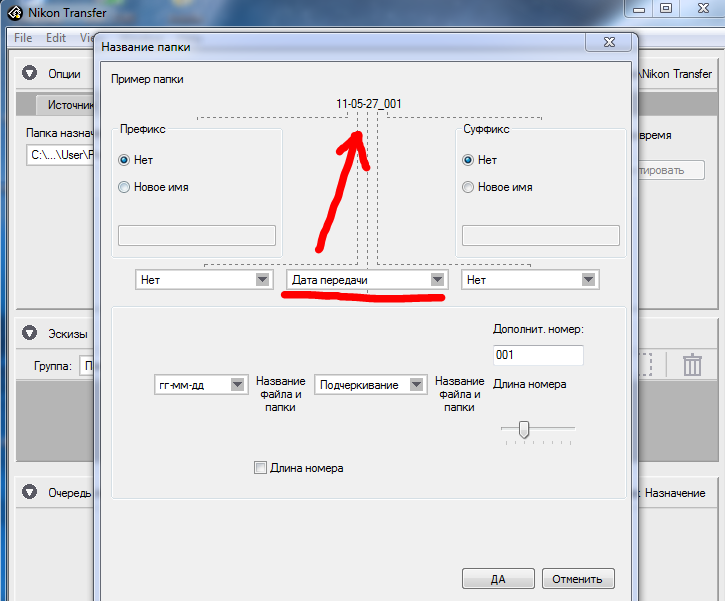
Task: Click the Суффикс new name text field
Action: (541, 235)
